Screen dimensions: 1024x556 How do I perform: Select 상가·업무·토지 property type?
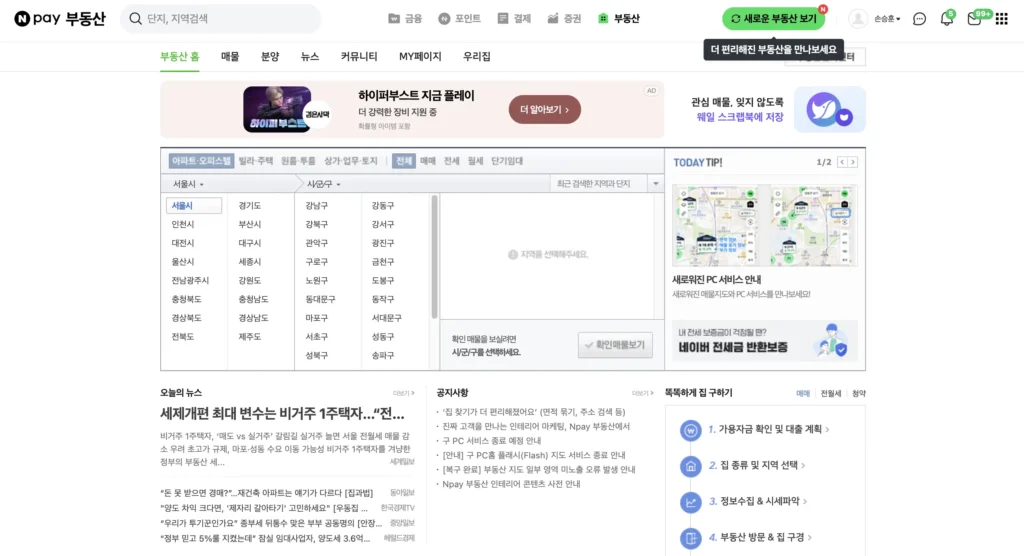351,161
